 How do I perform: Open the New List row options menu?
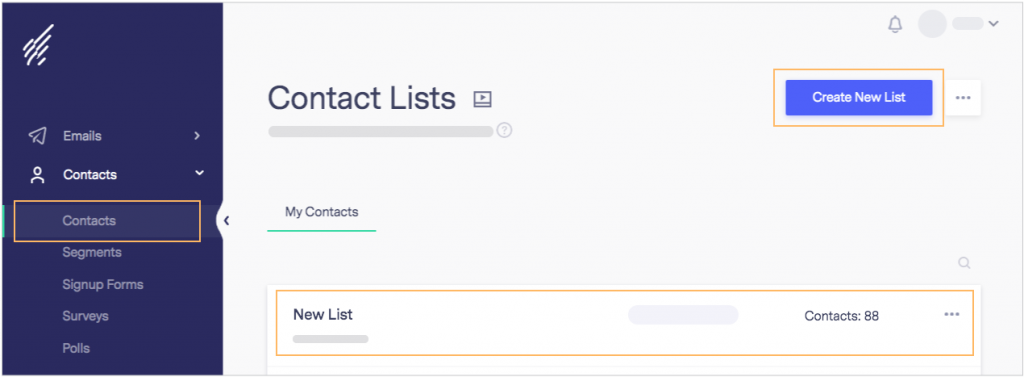(x=952, y=314)
